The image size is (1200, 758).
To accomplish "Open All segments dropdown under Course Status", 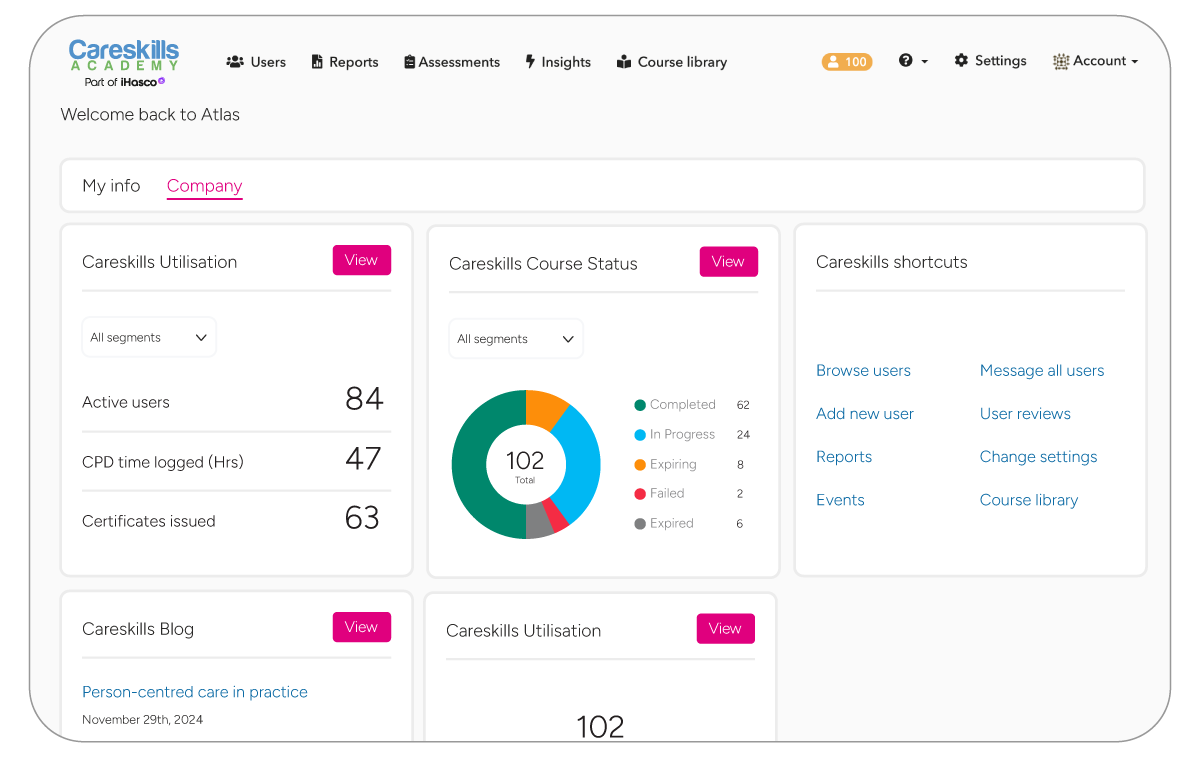I will tap(516, 339).
